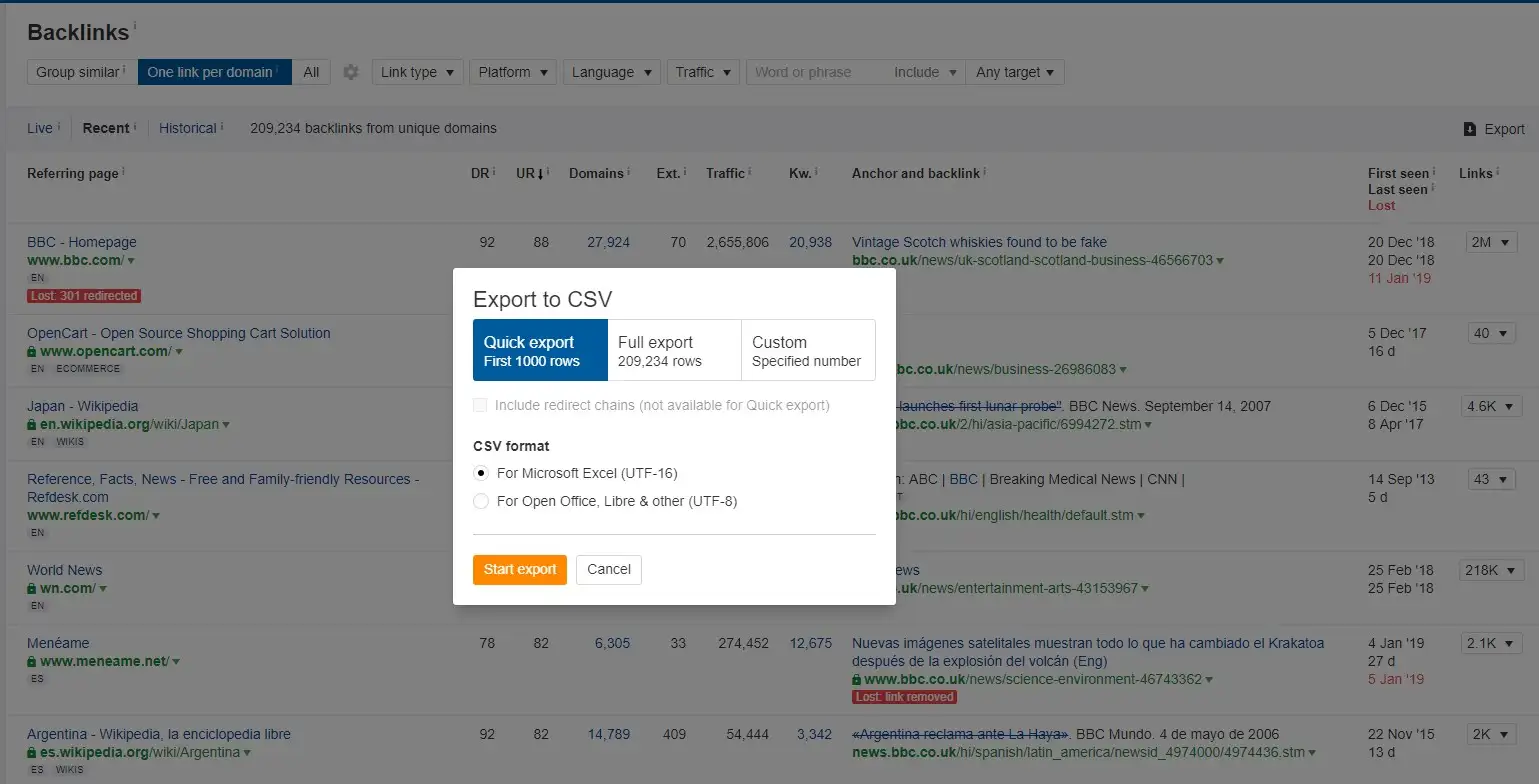This screenshot has height=784, width=1539.
Task: Expand the 218K links dropdown for World News
Action: pyautogui.click(x=1491, y=570)
